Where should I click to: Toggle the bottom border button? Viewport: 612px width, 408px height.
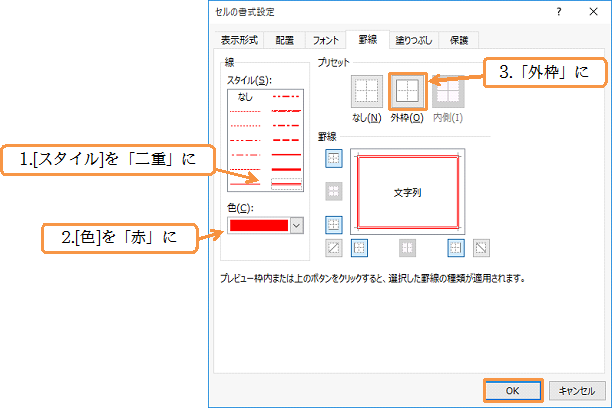click(333, 224)
